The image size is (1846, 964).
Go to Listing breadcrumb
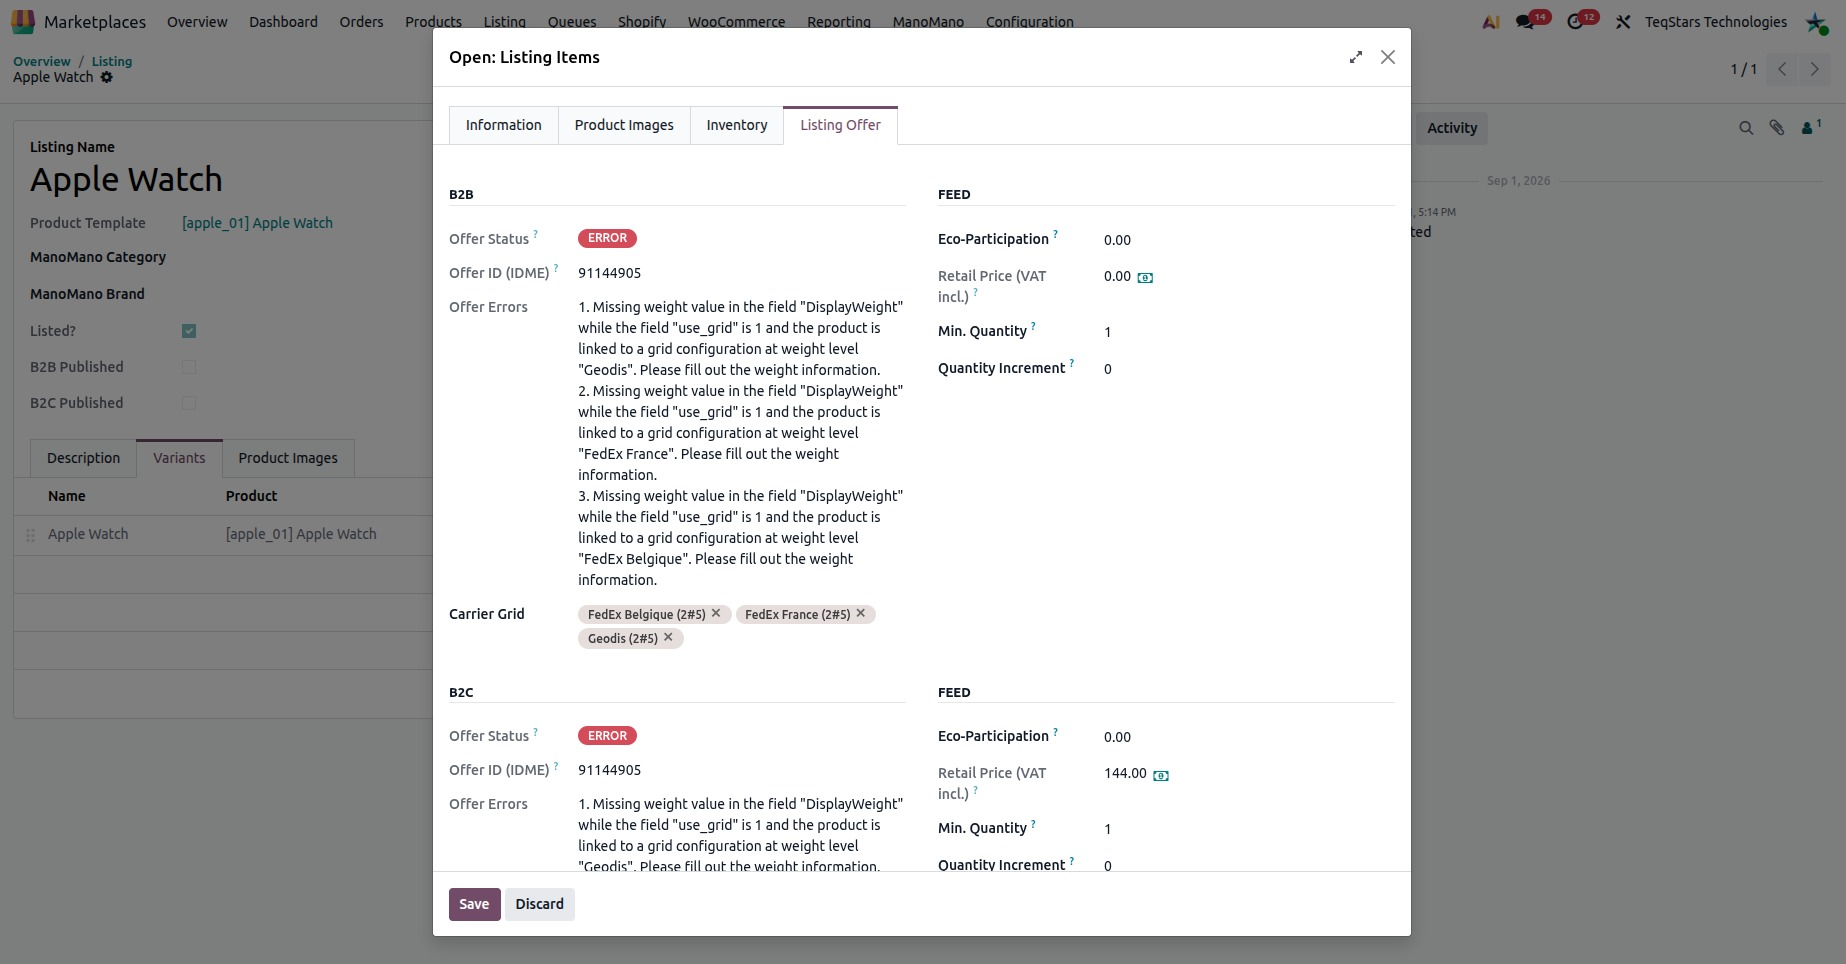pos(112,61)
